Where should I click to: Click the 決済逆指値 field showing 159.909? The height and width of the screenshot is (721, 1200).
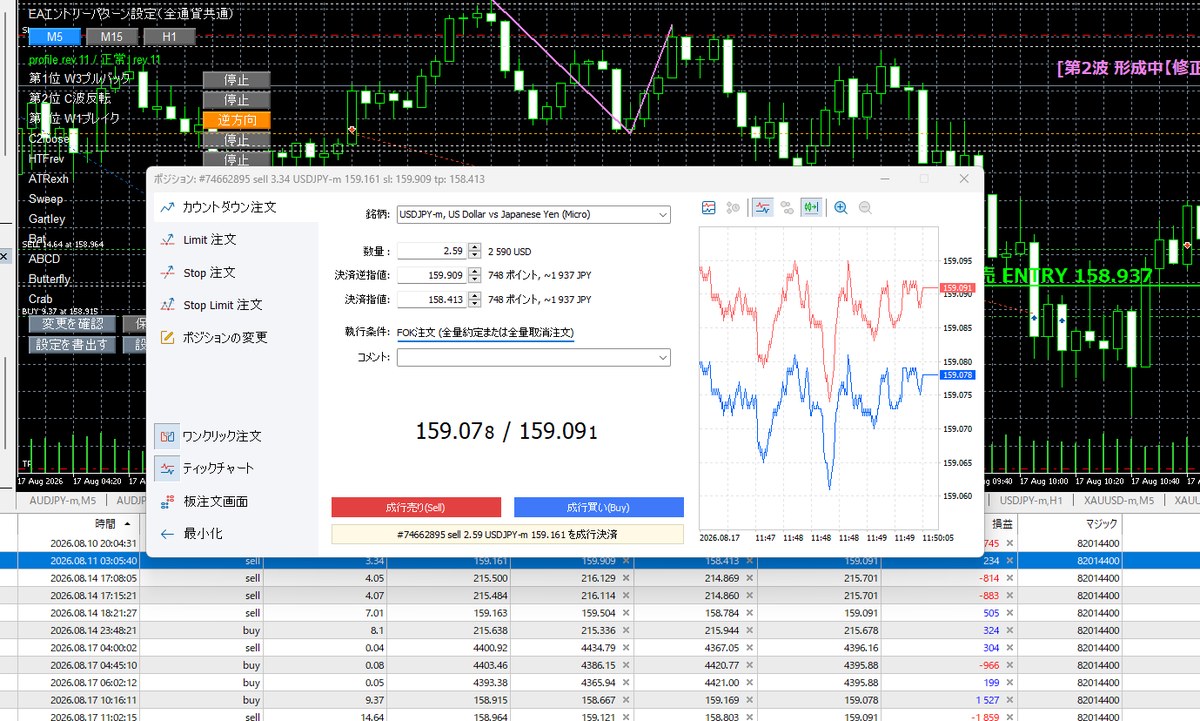(x=432, y=275)
